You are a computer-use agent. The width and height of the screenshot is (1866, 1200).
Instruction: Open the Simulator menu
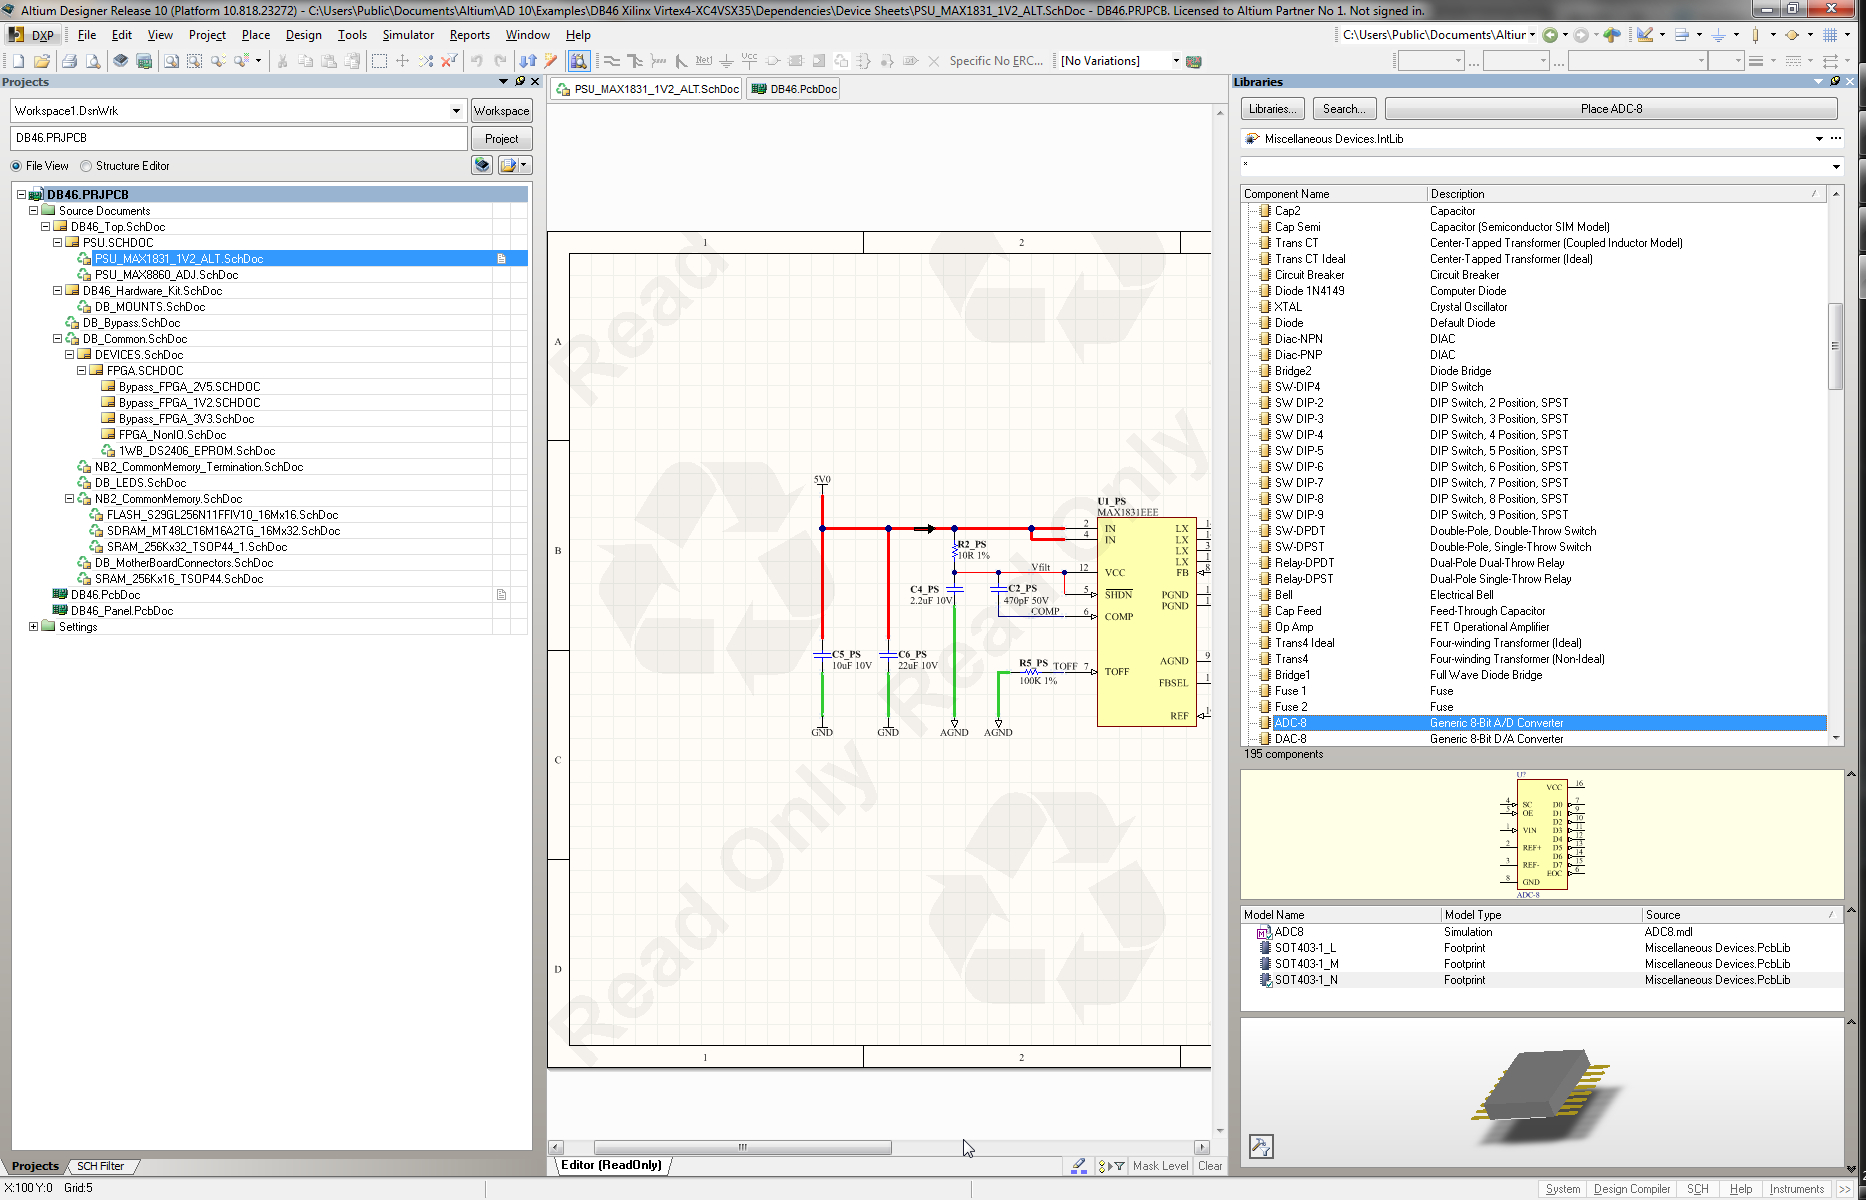(408, 35)
